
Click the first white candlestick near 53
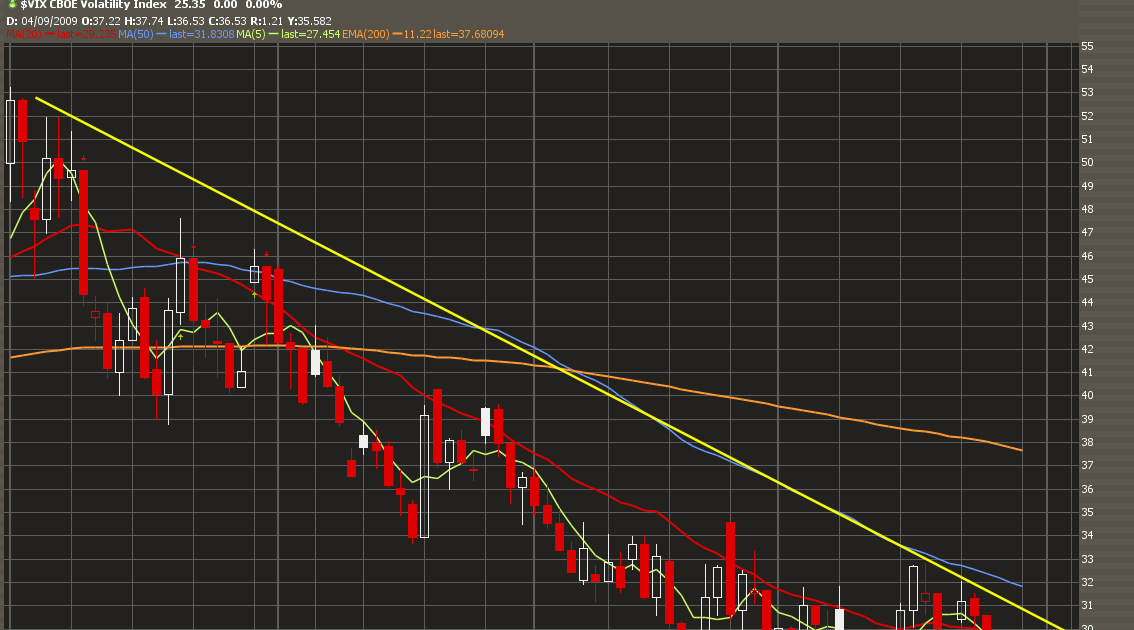tap(10, 132)
